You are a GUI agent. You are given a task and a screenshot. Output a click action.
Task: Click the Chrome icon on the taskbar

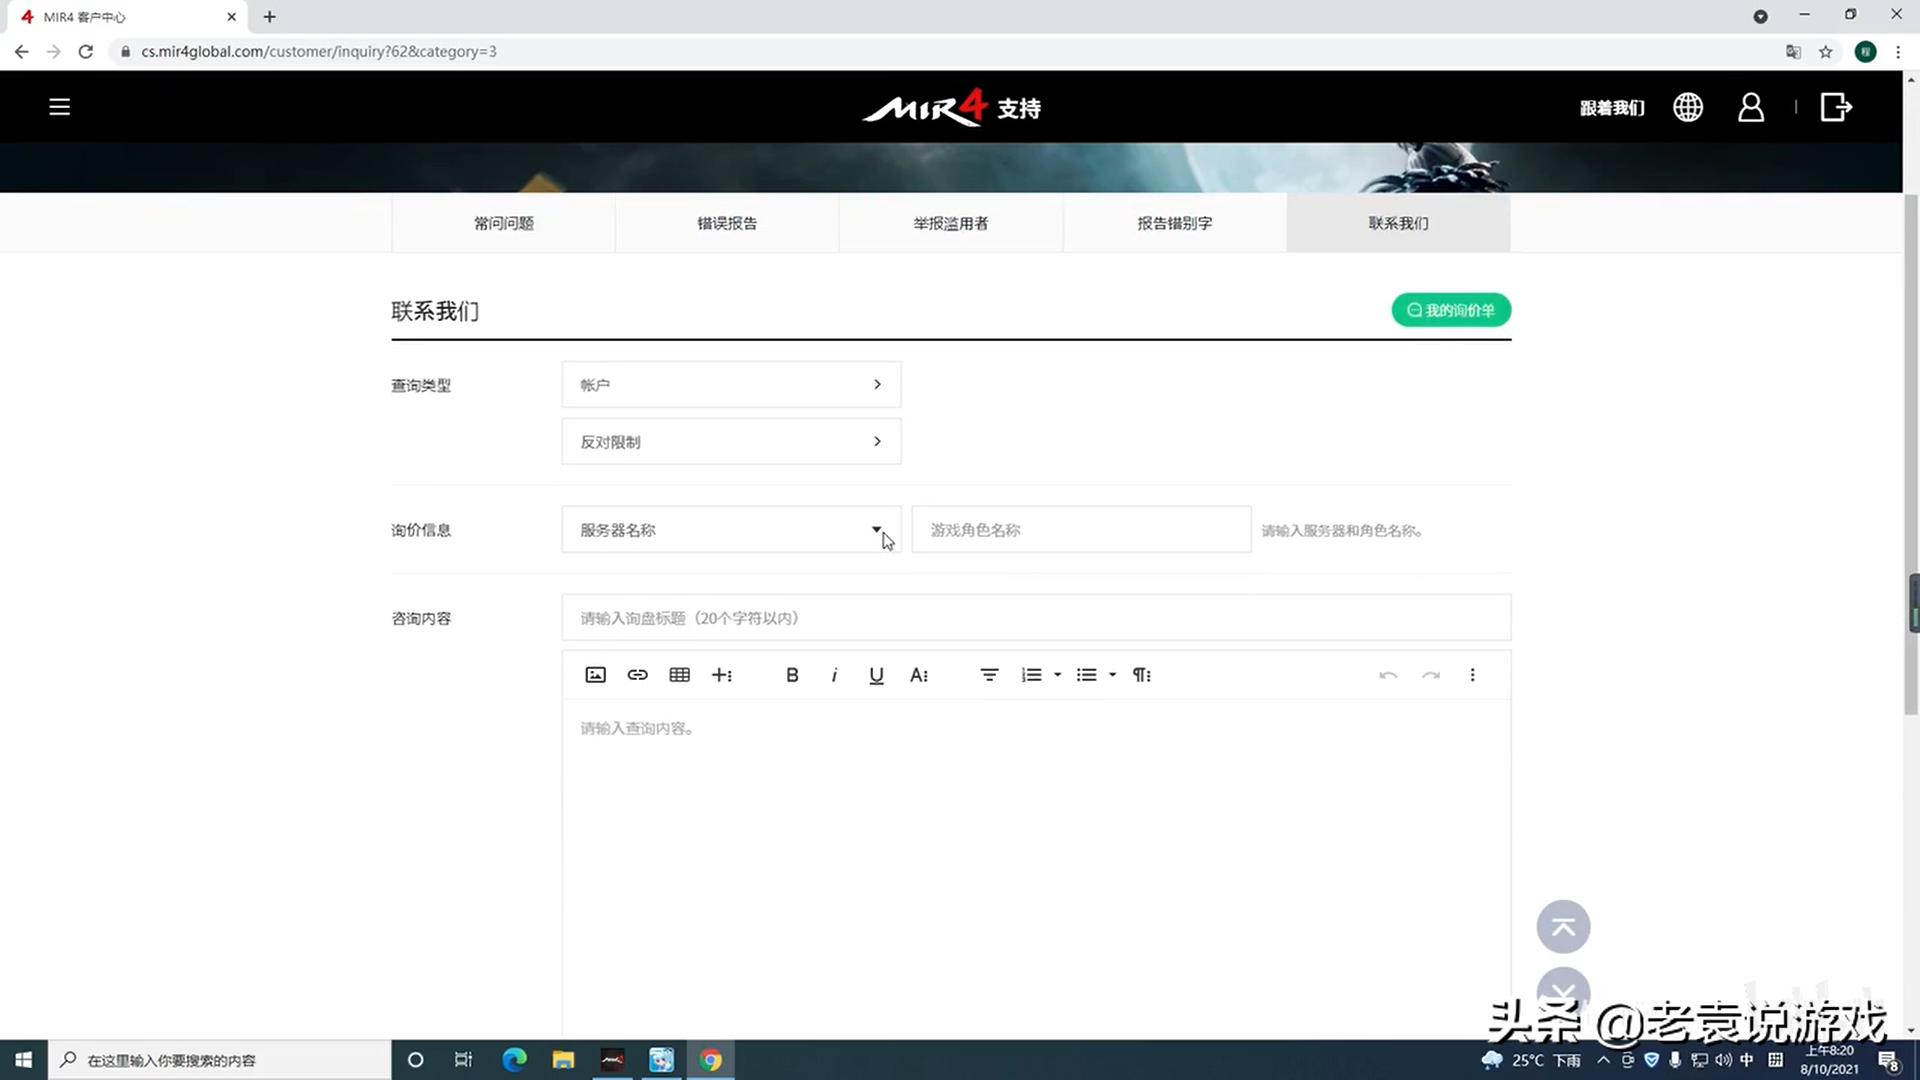pos(711,1059)
